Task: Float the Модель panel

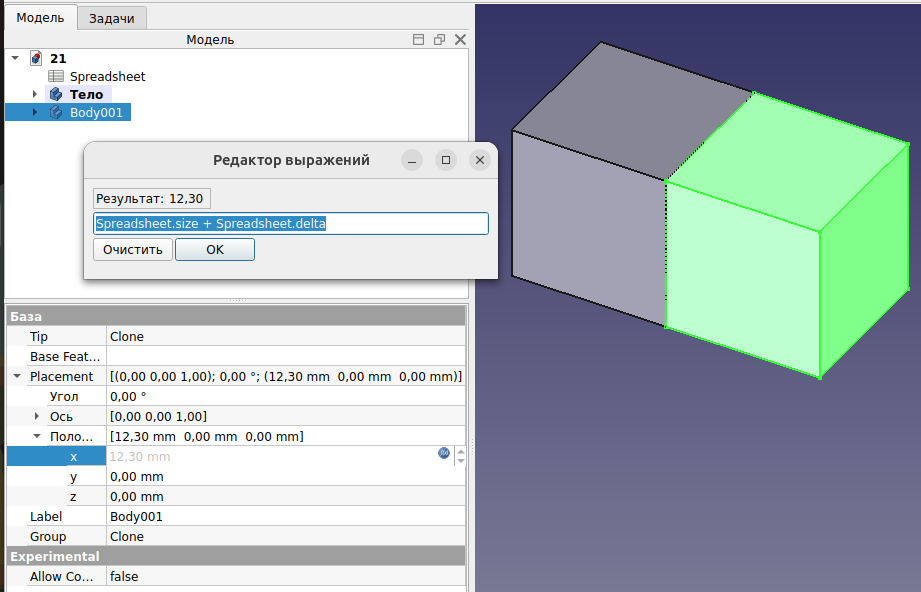Action: (439, 39)
